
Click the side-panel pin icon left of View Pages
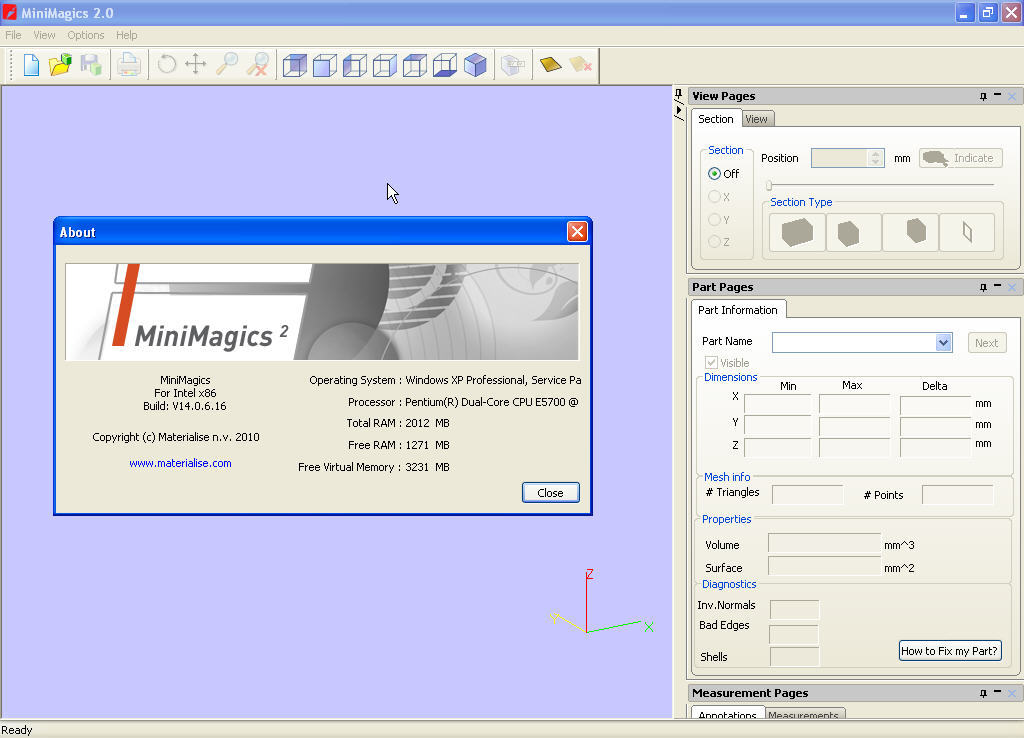pyautogui.click(x=679, y=93)
